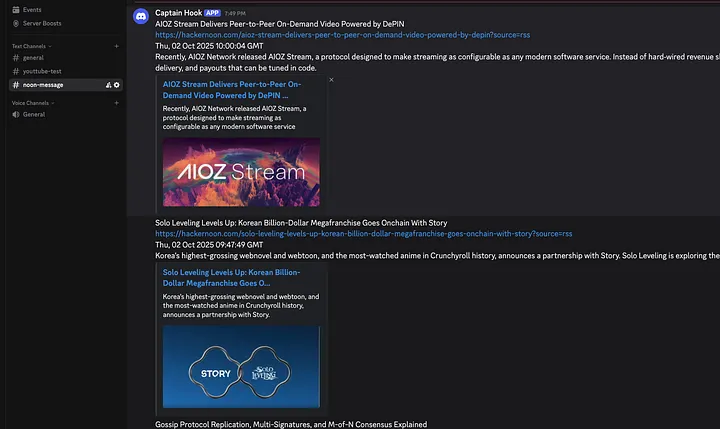Open noon-message channel settings gear
The height and width of the screenshot is (429, 720).
click(117, 85)
